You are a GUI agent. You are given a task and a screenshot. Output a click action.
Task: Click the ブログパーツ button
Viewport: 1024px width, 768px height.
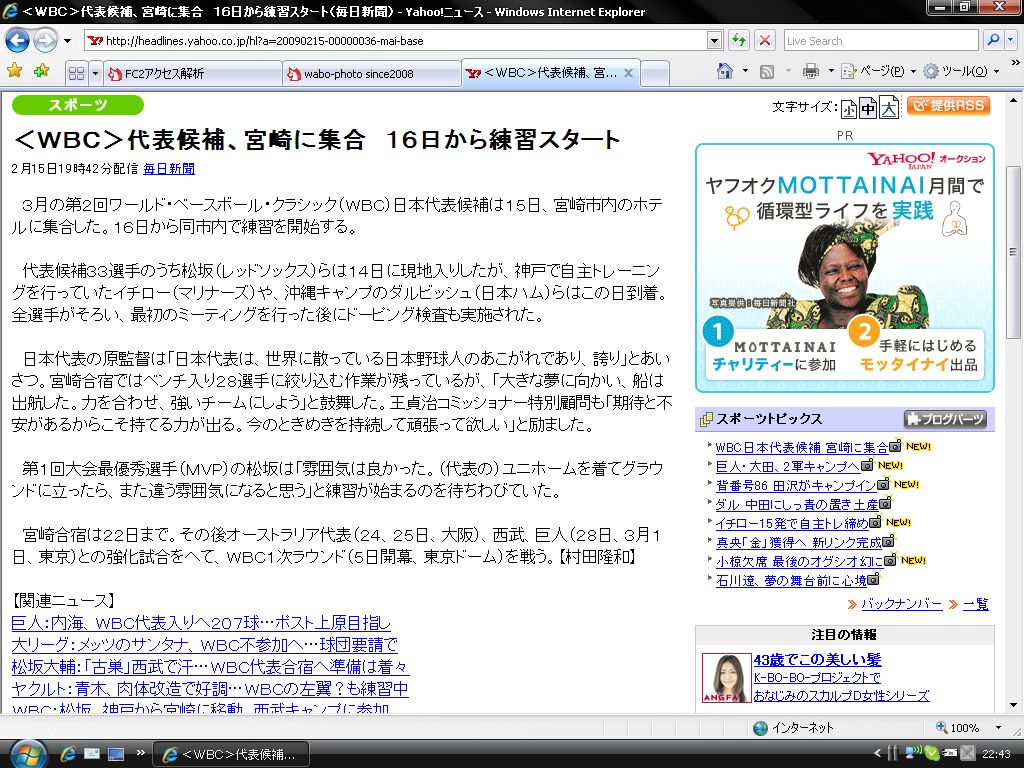click(x=946, y=419)
